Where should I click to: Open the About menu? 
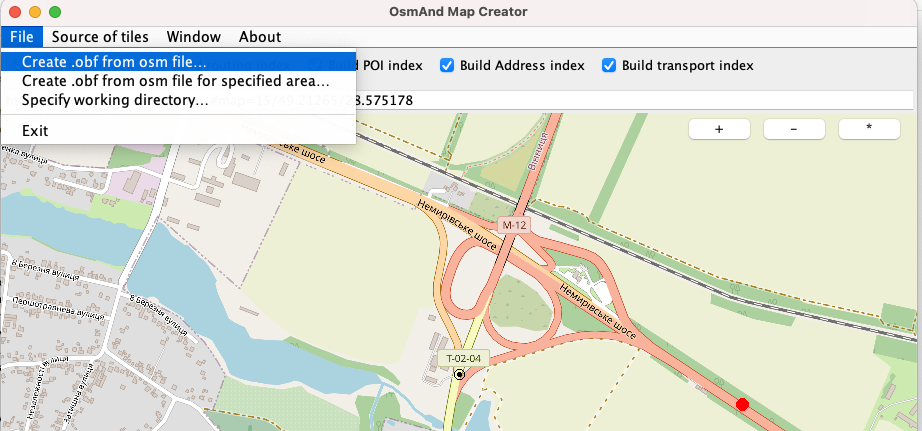click(260, 37)
